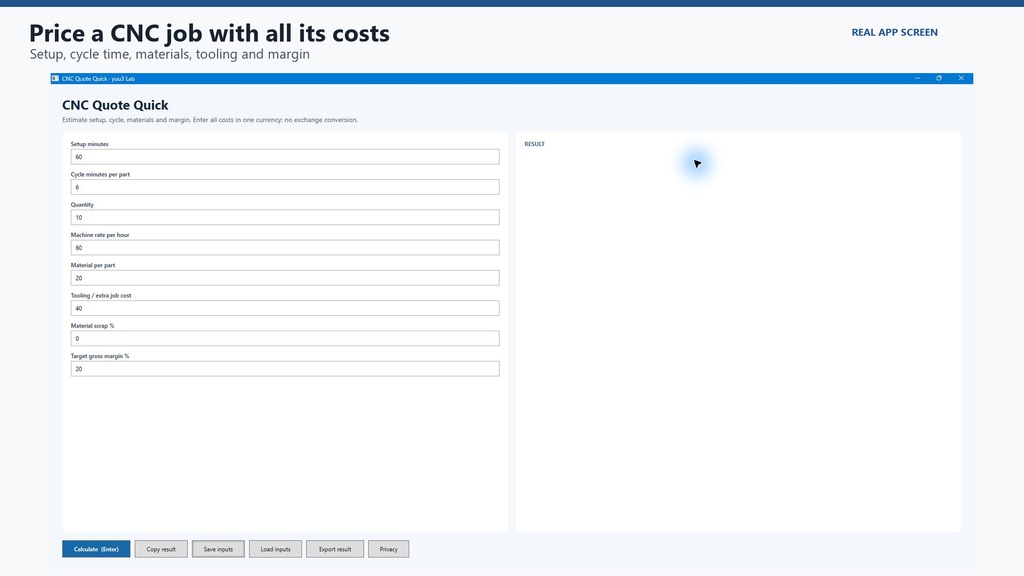Click the 'Target gross margin %' label
The image size is (1024, 576).
(100, 356)
